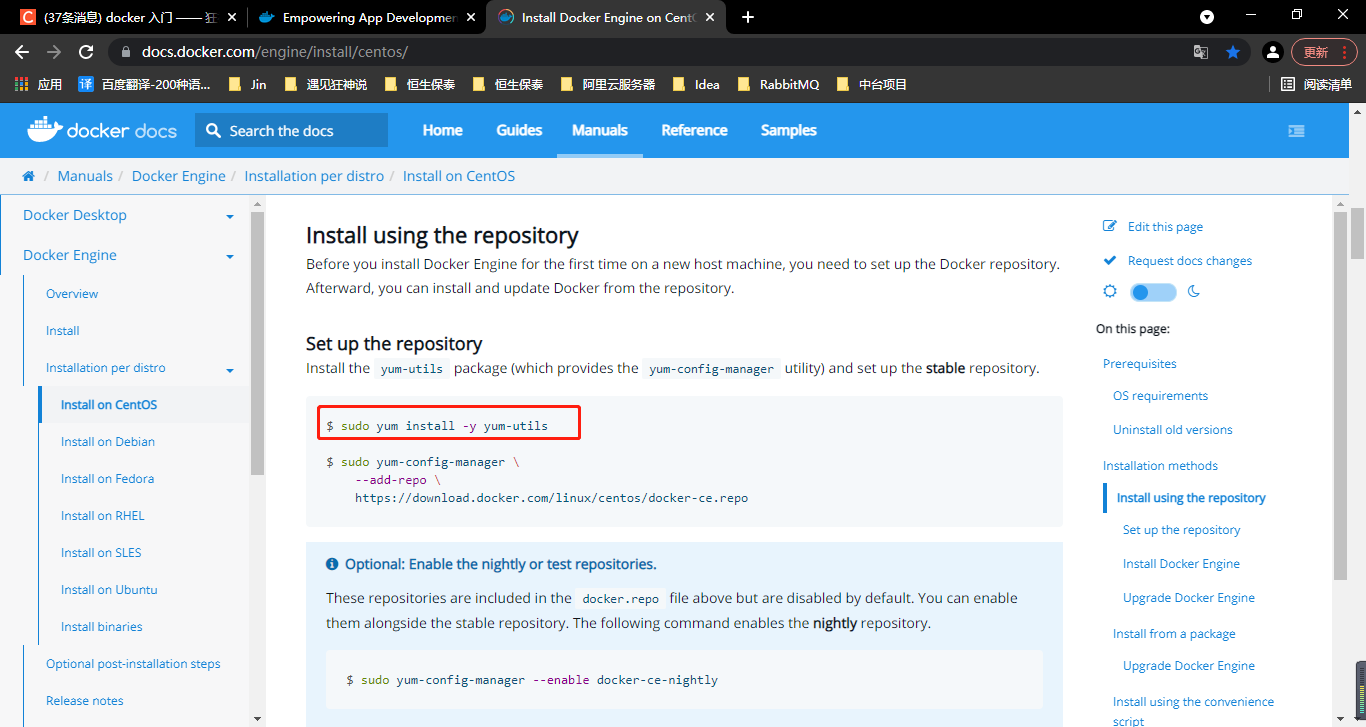Switch to Empowering App Development tab
The image size is (1366, 727).
coord(365,17)
